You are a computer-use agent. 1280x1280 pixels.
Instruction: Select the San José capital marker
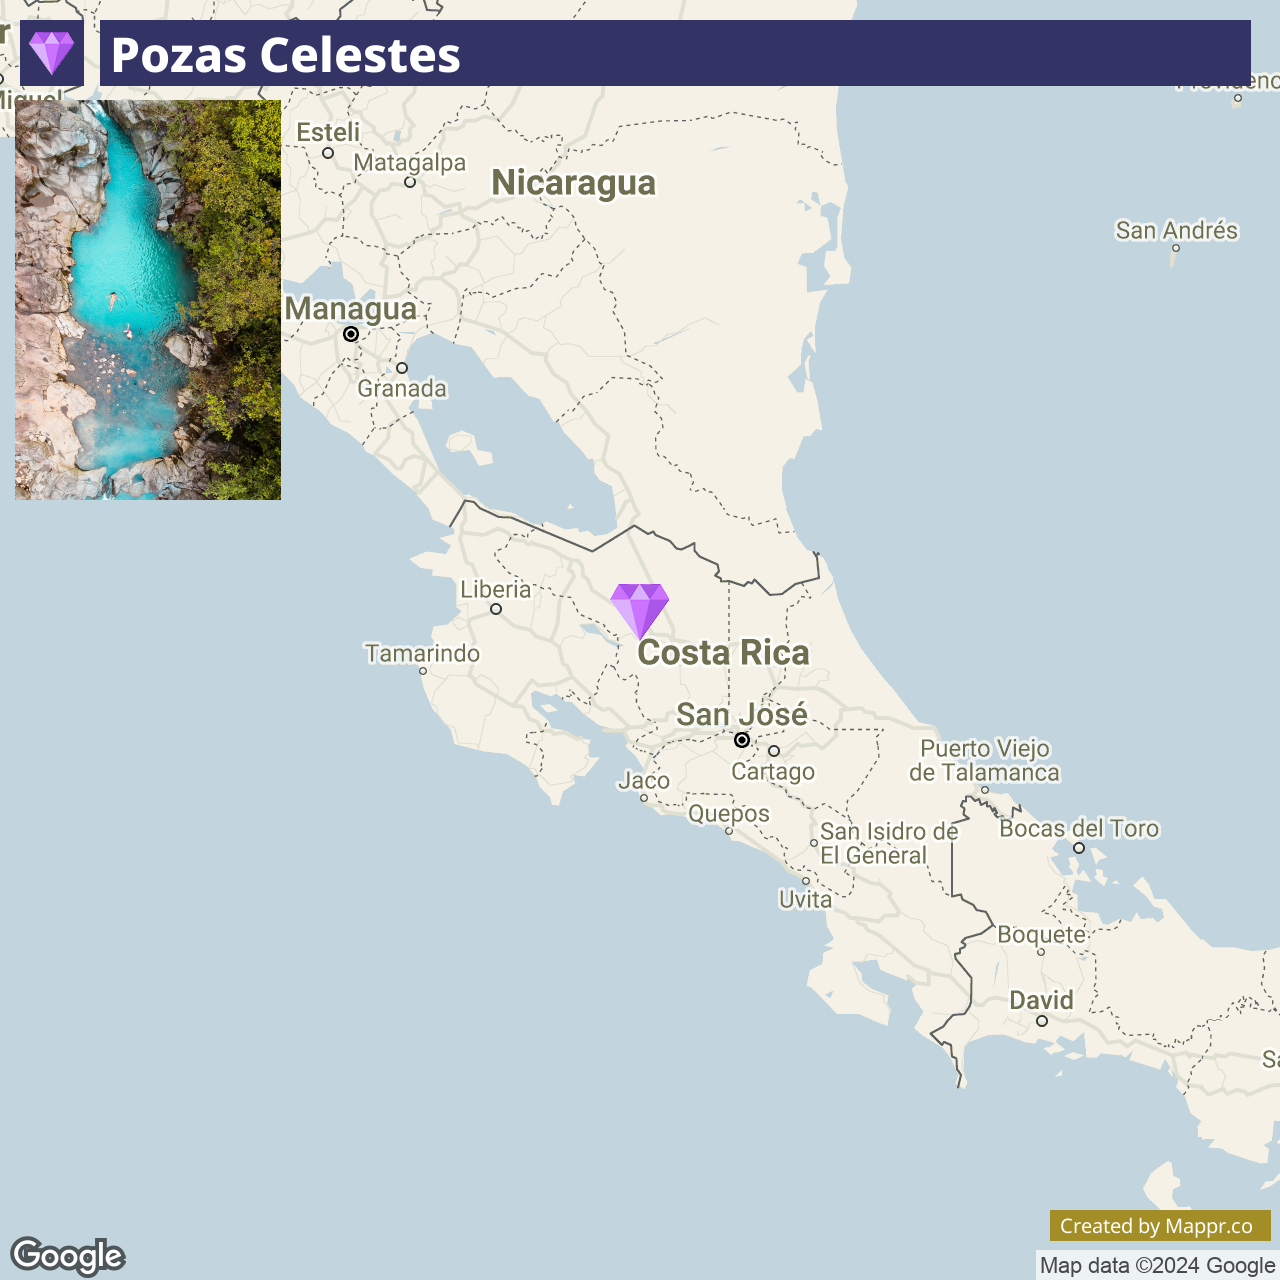pos(742,740)
